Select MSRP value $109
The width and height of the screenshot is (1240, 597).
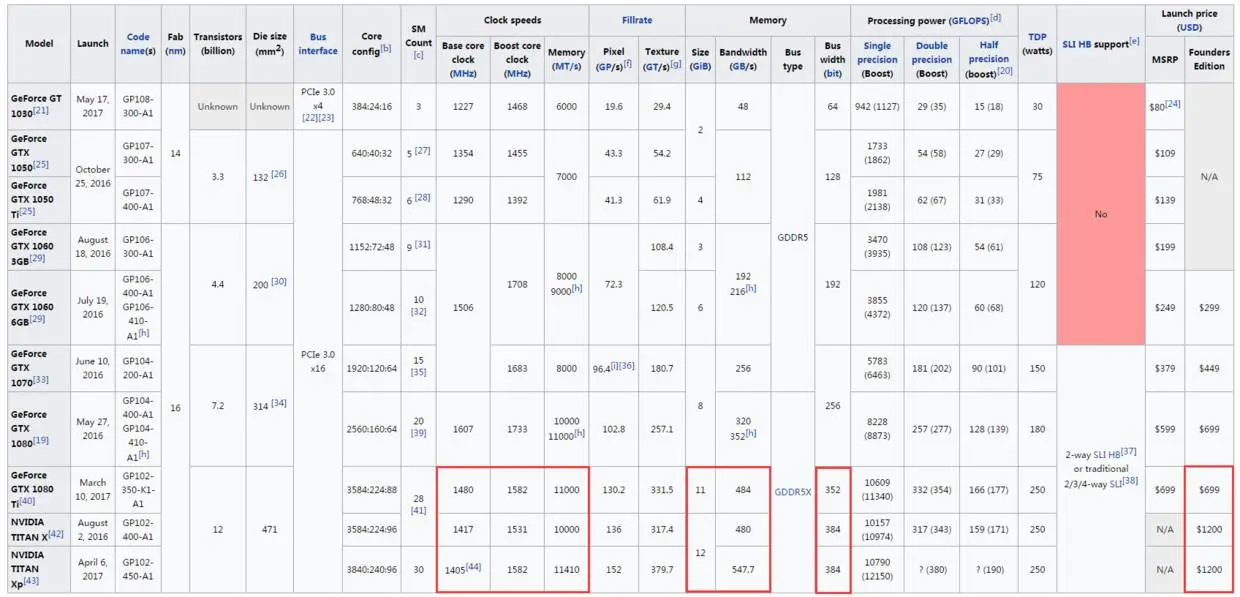pos(1164,153)
